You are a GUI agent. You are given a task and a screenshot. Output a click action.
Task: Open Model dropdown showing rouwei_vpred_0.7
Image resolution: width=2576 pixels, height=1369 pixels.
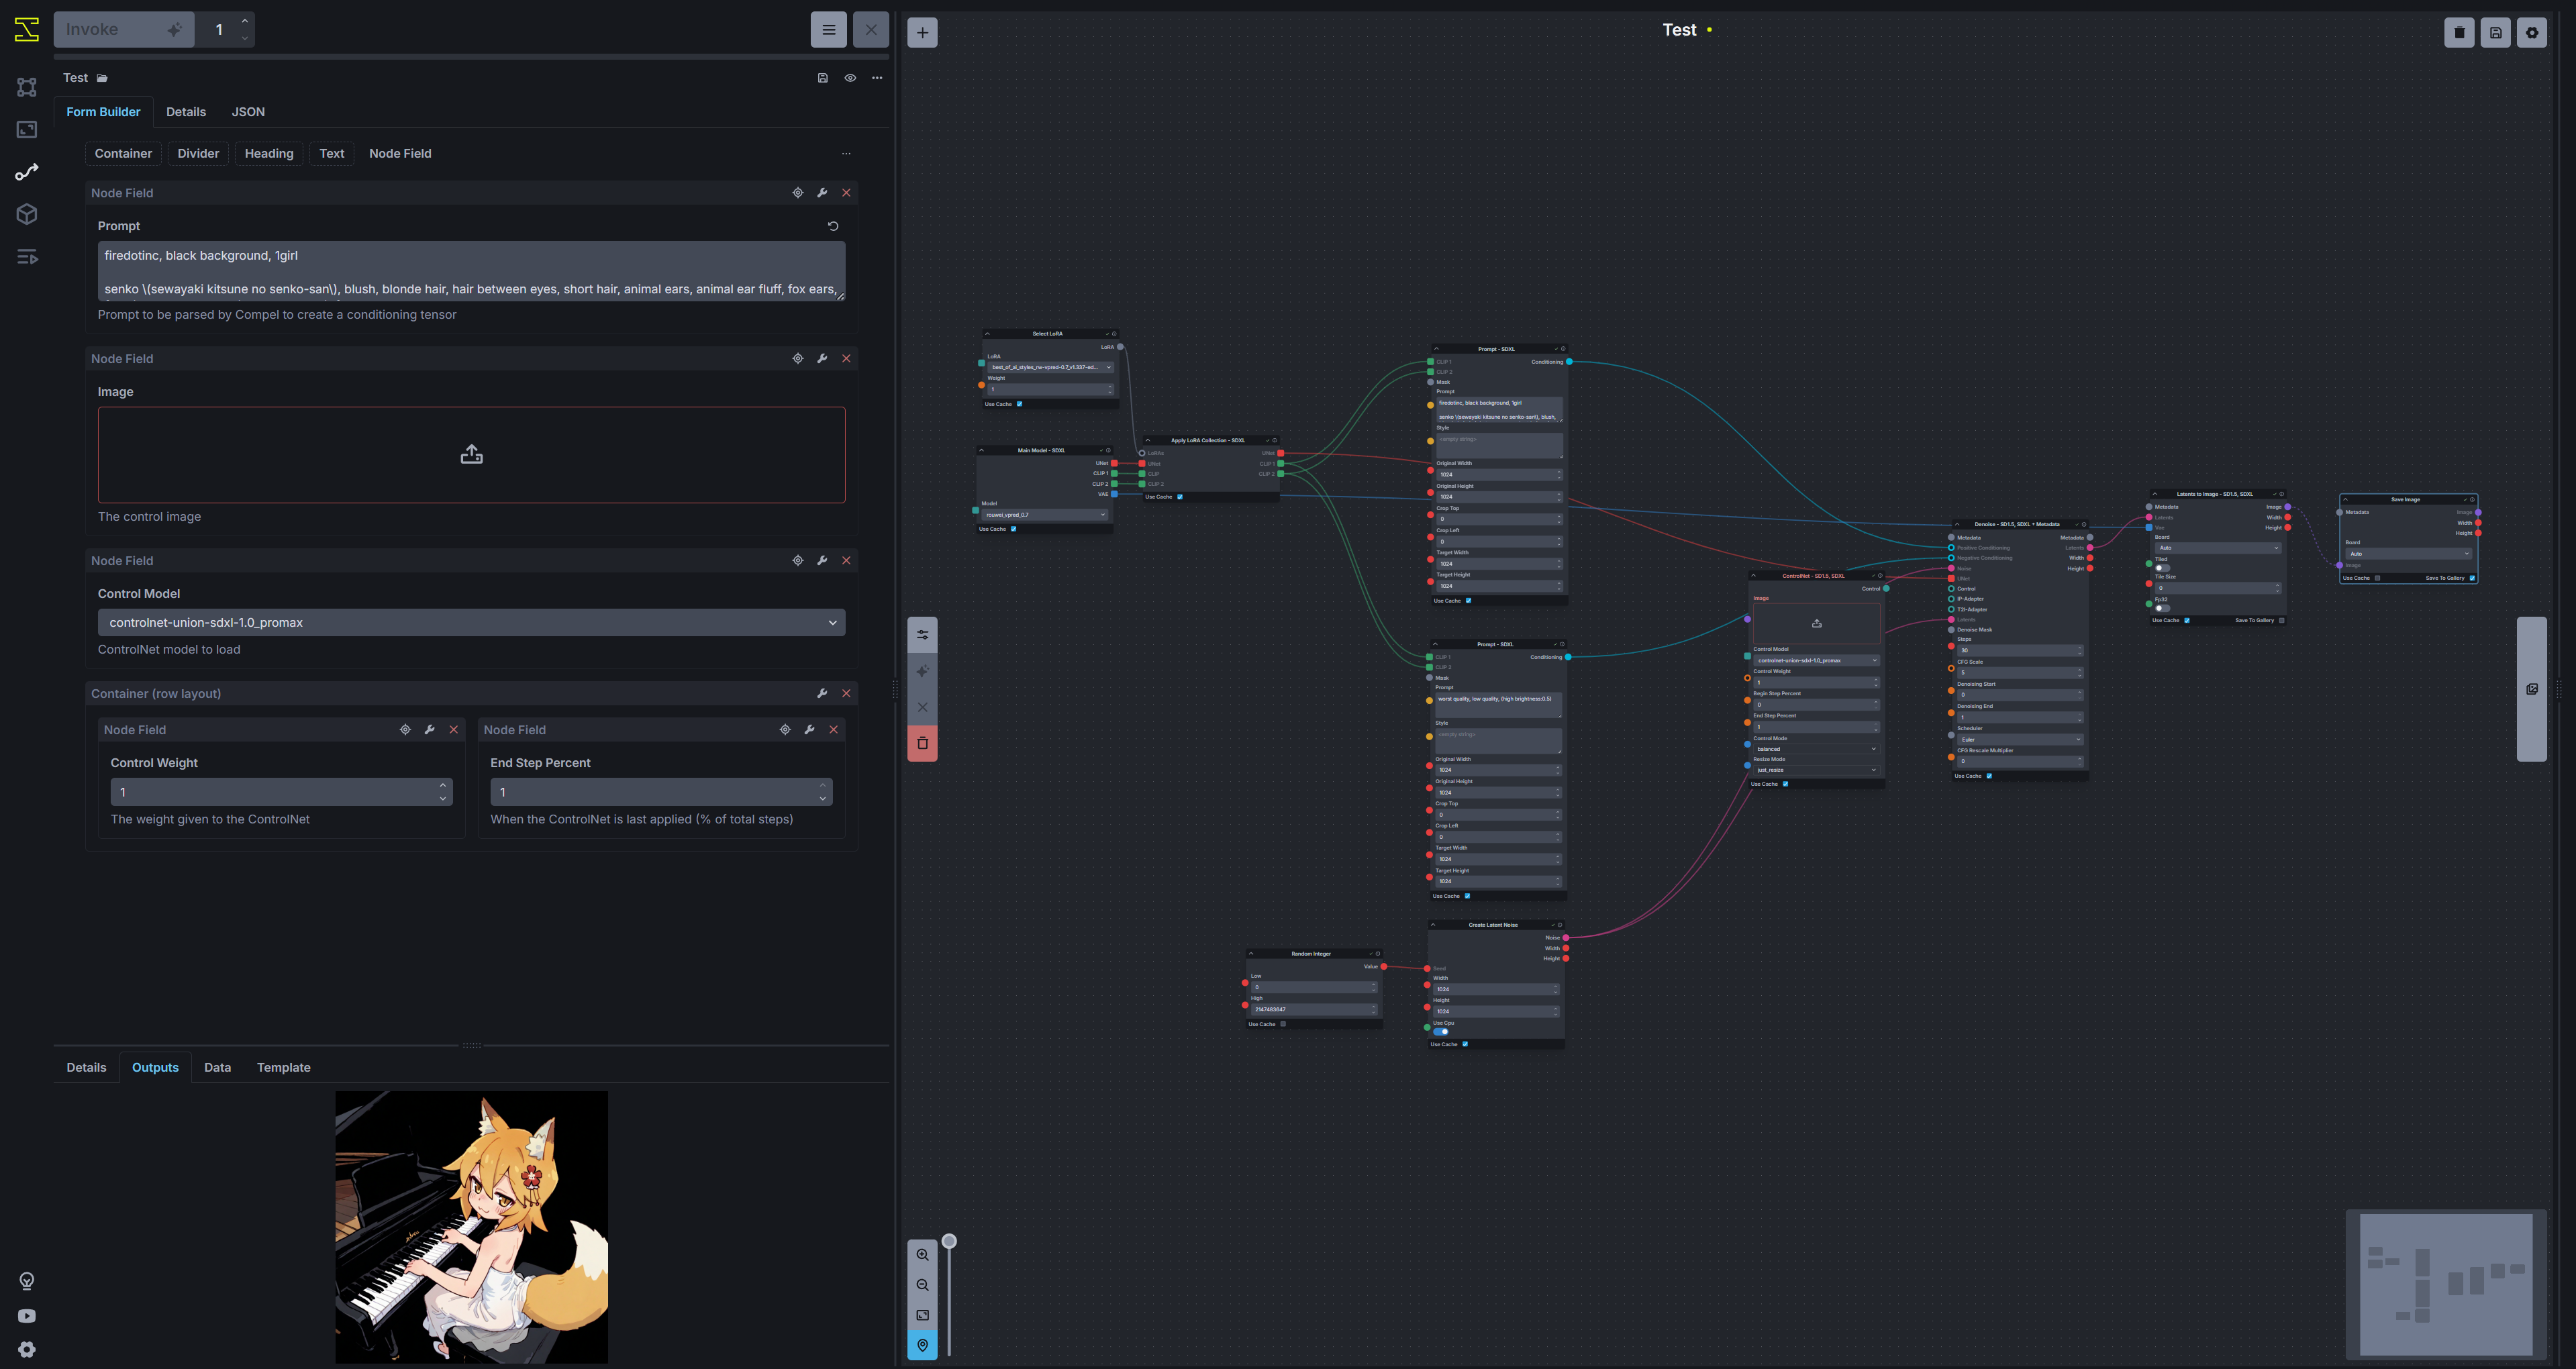(1045, 515)
